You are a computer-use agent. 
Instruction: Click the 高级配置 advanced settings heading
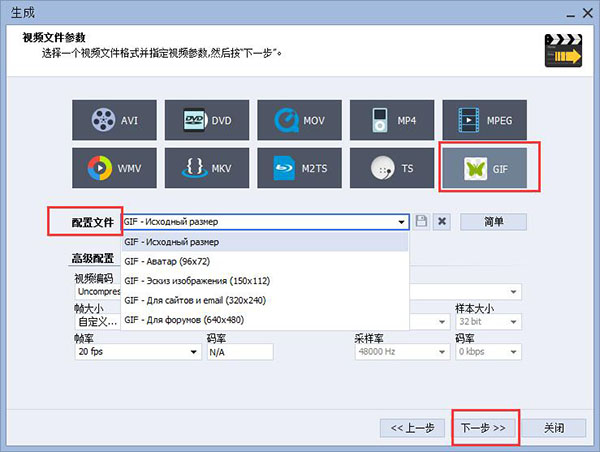click(93, 258)
